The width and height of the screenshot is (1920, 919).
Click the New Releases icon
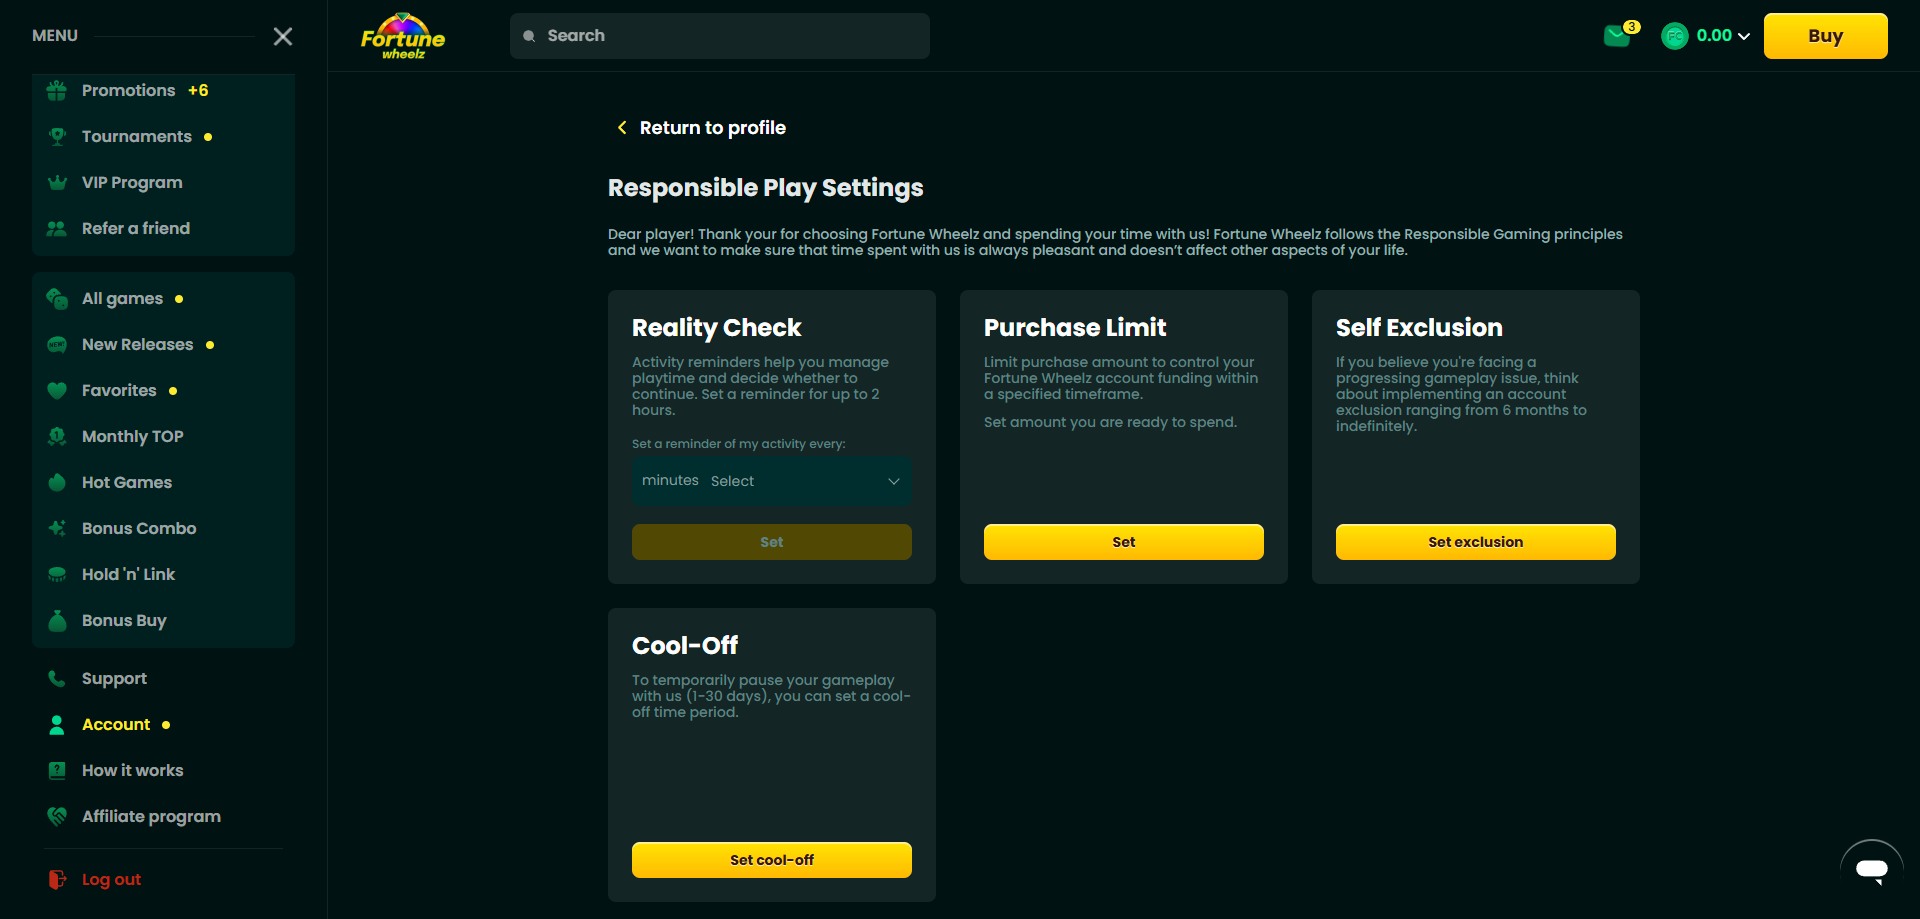pyautogui.click(x=57, y=345)
